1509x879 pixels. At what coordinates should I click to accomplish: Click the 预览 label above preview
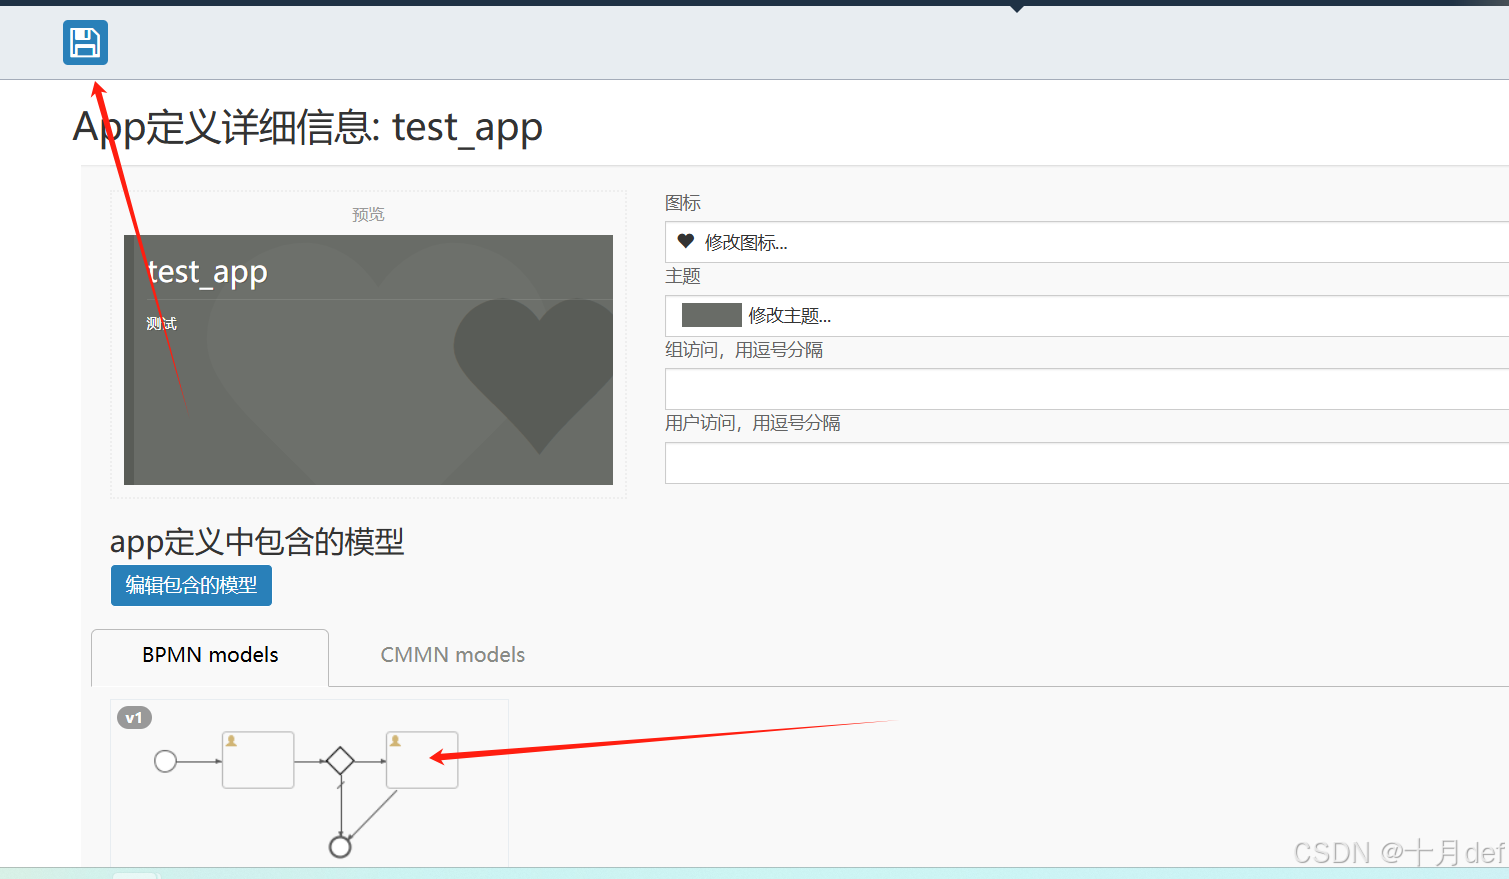pyautogui.click(x=368, y=214)
